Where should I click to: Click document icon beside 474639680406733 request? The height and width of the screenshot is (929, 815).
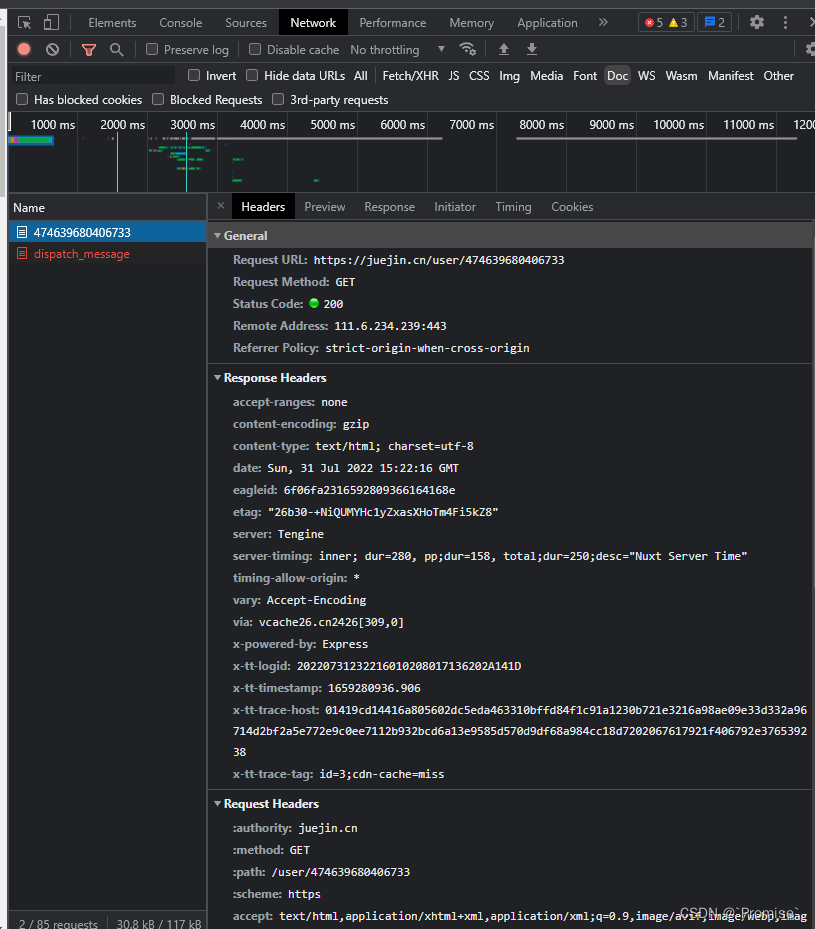click(22, 232)
